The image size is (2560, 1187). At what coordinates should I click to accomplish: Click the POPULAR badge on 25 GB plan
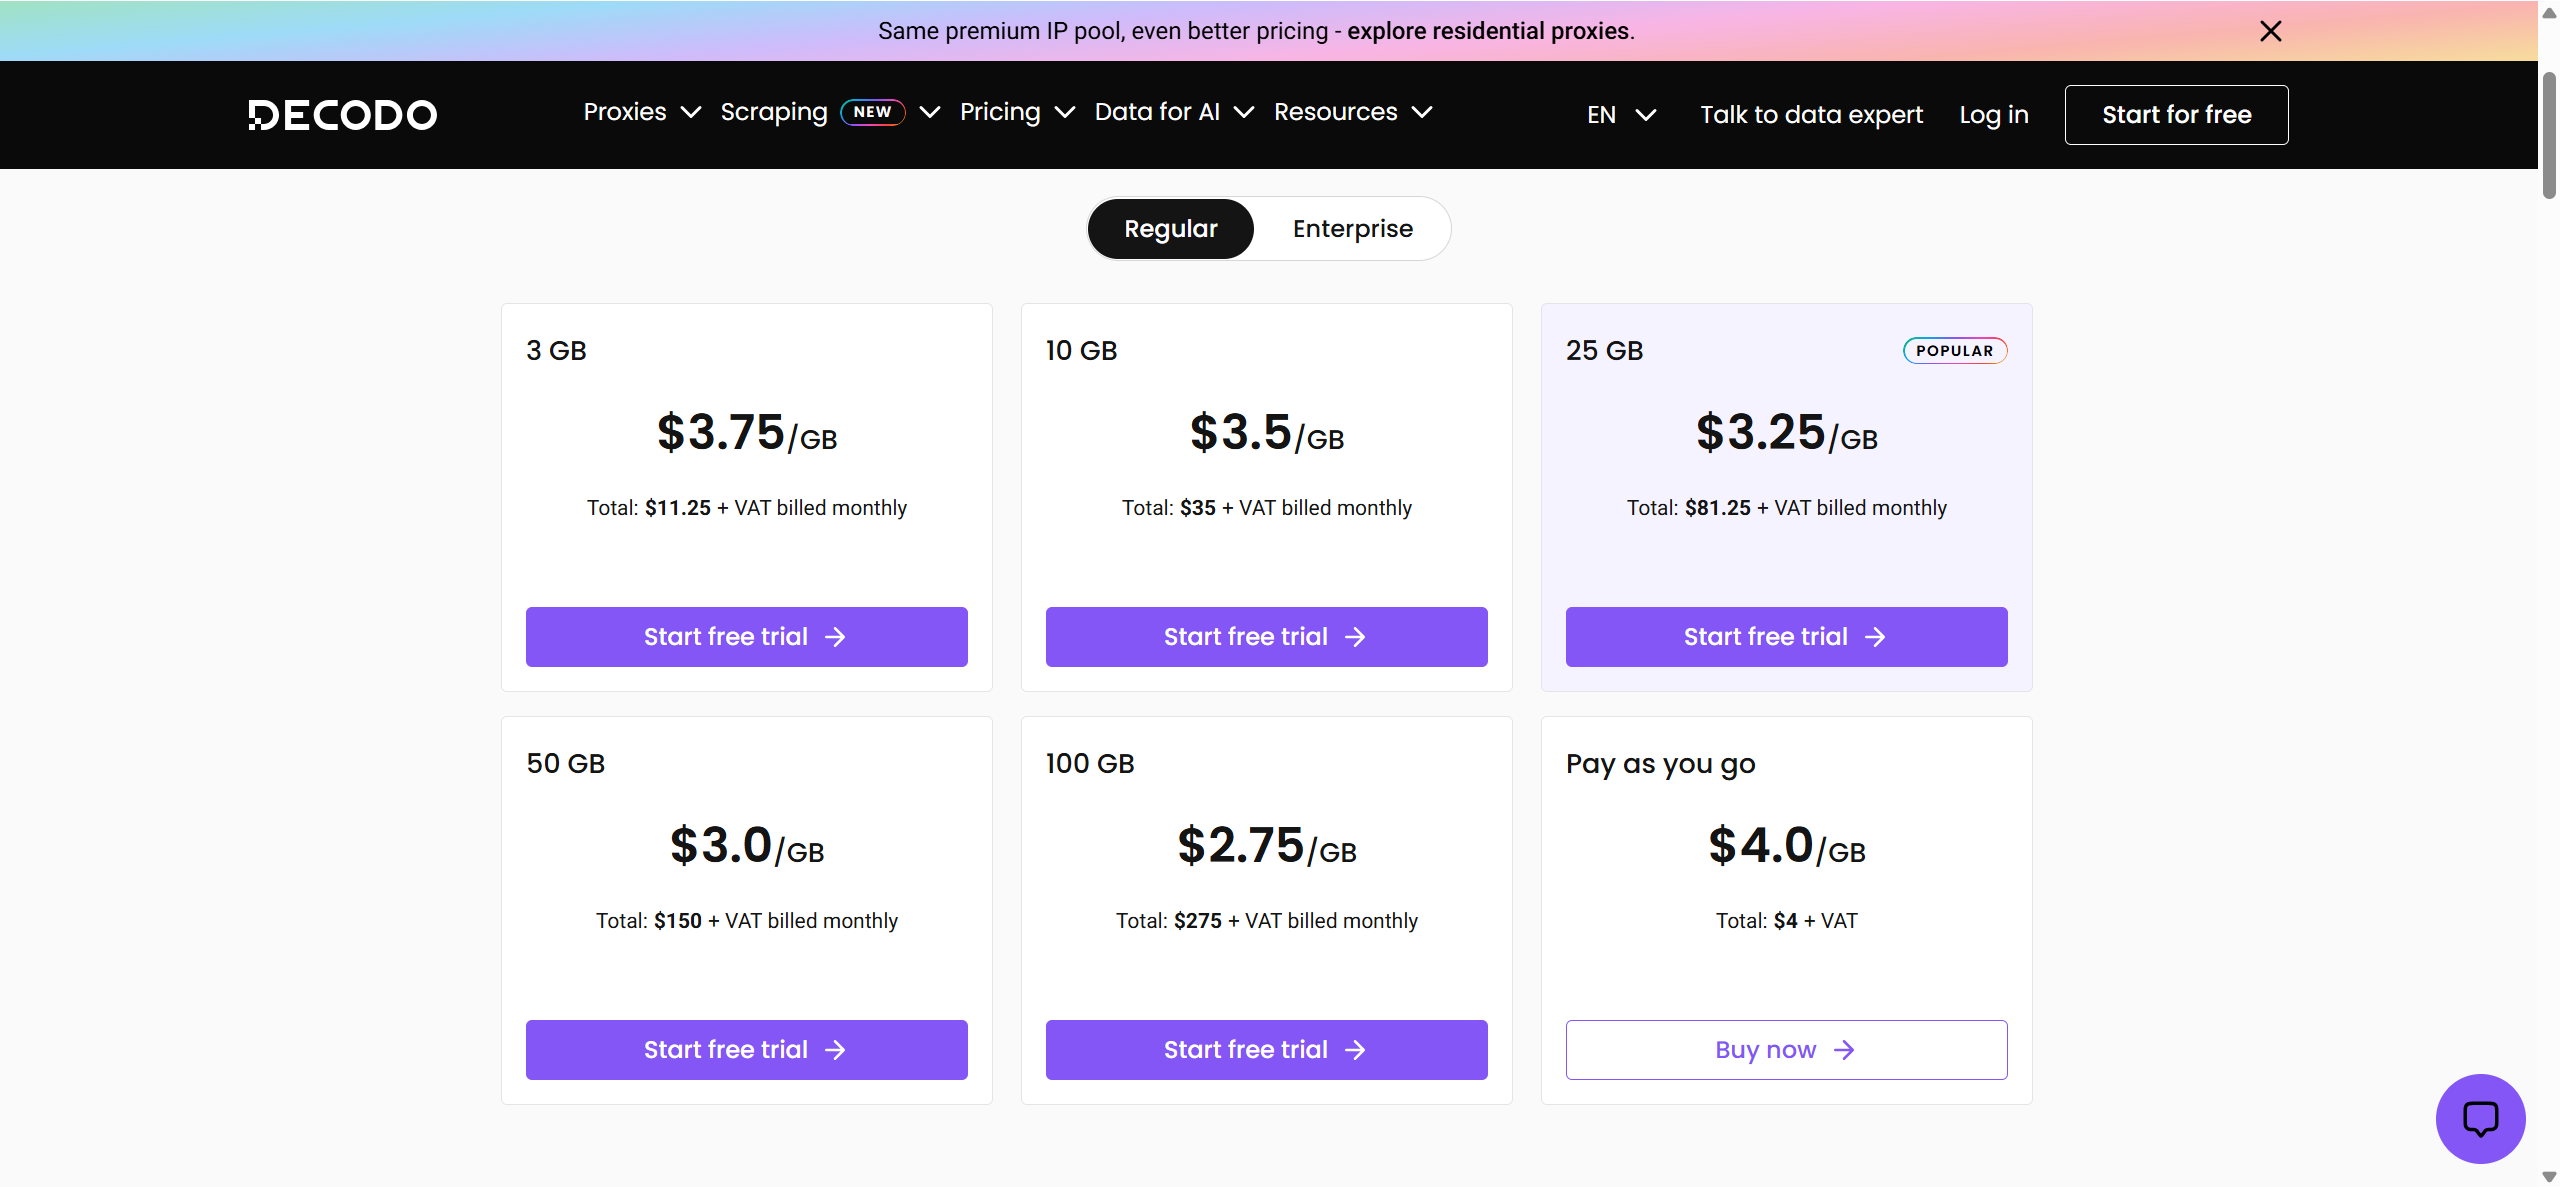click(1954, 351)
